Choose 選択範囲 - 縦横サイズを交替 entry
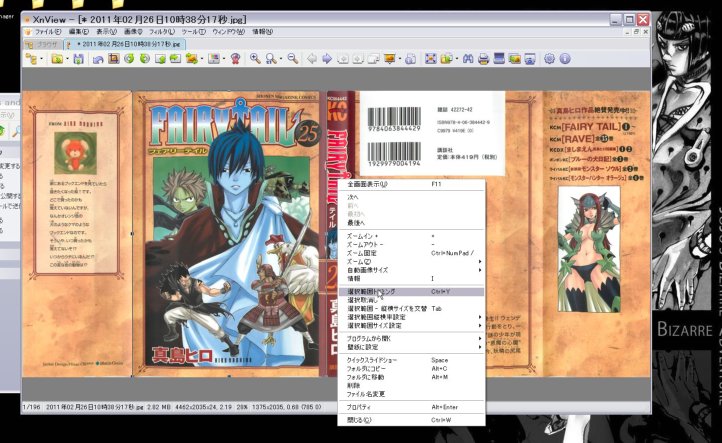 [411, 309]
